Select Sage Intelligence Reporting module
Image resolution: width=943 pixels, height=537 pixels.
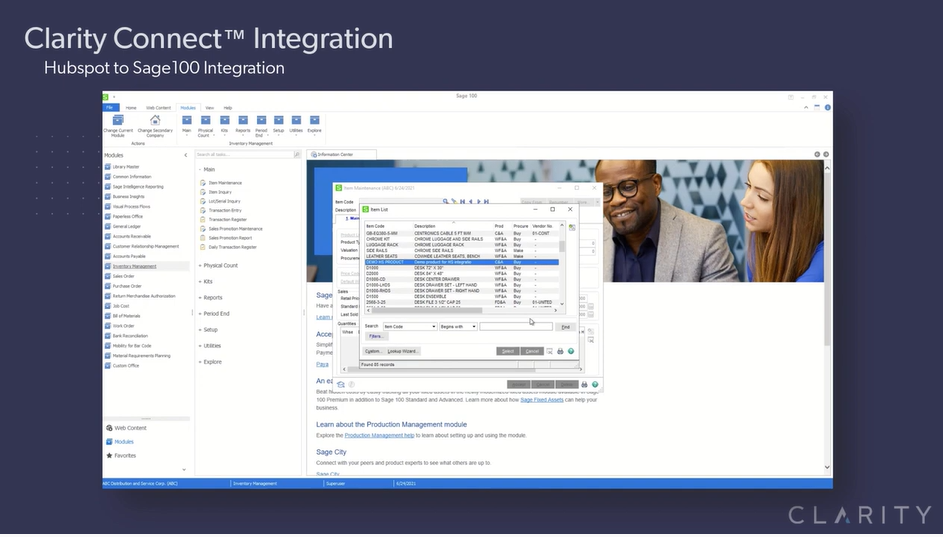click(138, 186)
